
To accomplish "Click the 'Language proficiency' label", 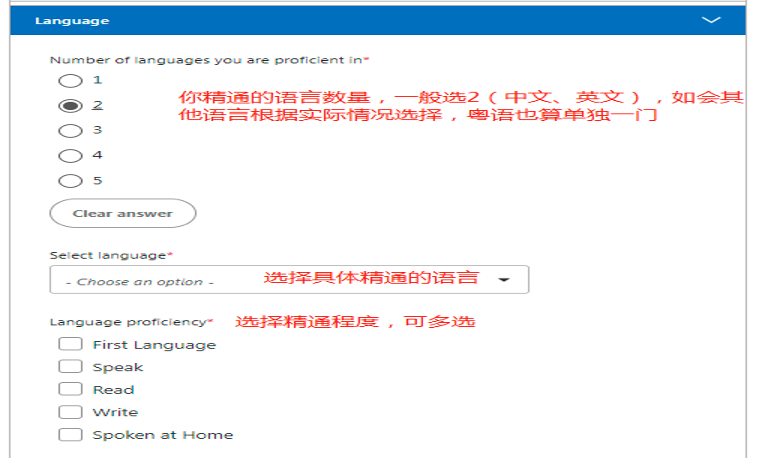I will pyautogui.click(x=131, y=322).
